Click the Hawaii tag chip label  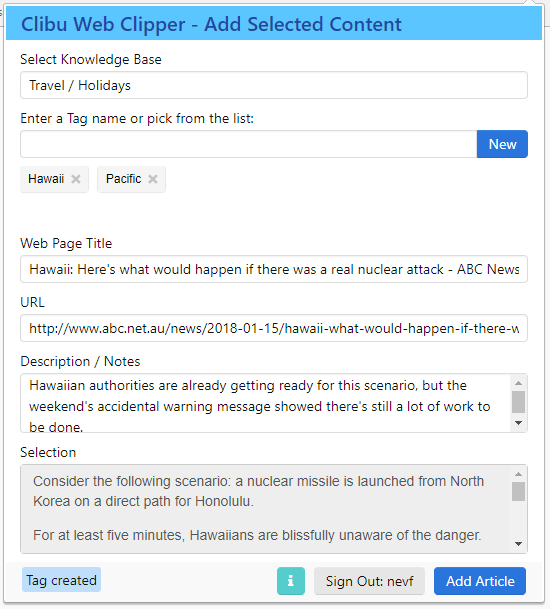coord(46,179)
